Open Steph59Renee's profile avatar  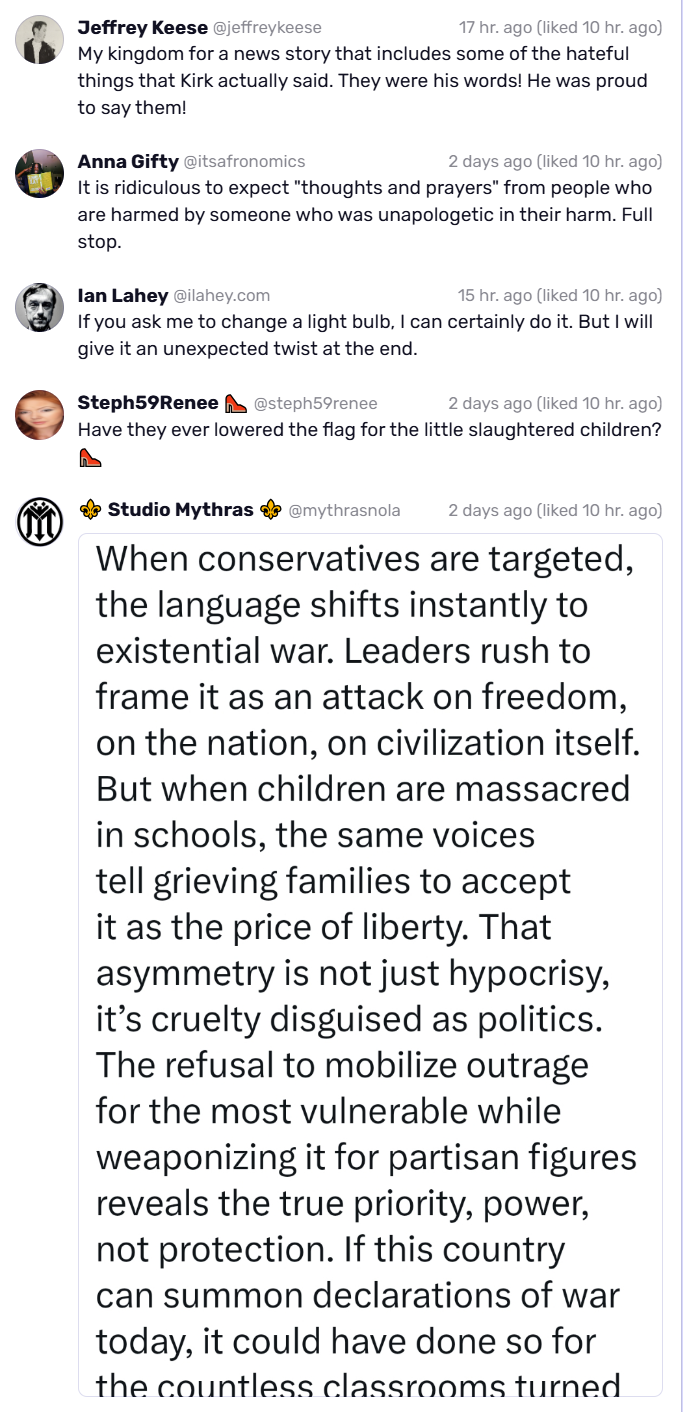click(x=40, y=415)
